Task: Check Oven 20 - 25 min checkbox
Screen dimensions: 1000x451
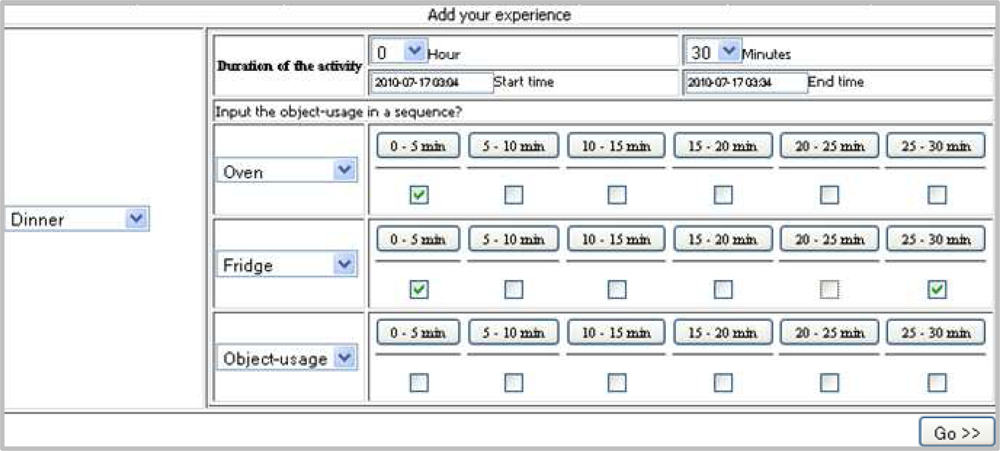Action: coord(829,195)
